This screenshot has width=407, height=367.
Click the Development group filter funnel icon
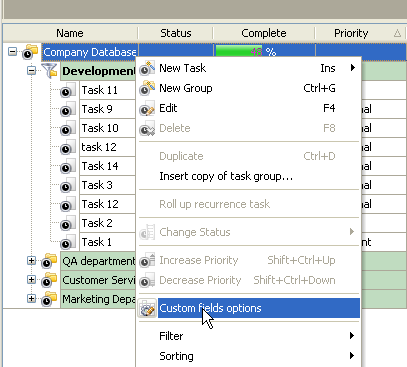point(49,71)
